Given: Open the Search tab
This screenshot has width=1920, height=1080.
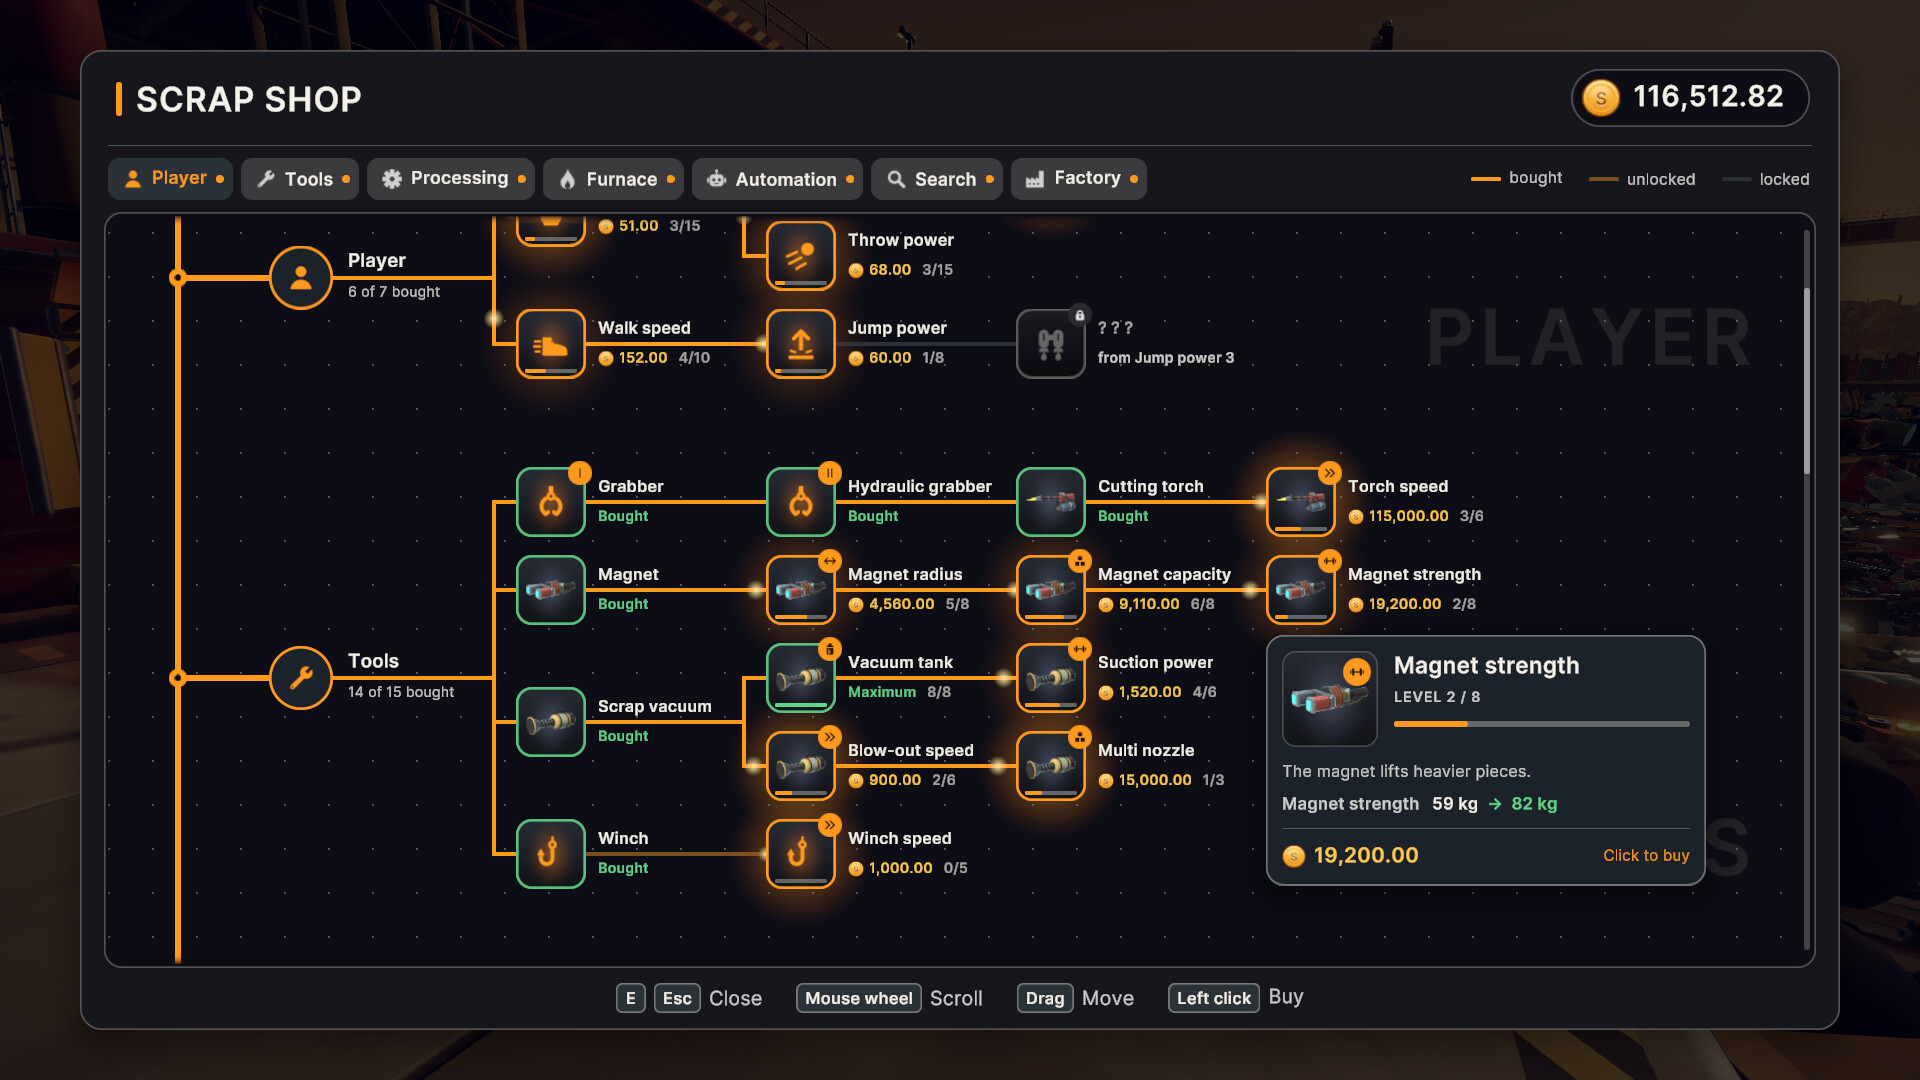Looking at the screenshot, I should [936, 179].
